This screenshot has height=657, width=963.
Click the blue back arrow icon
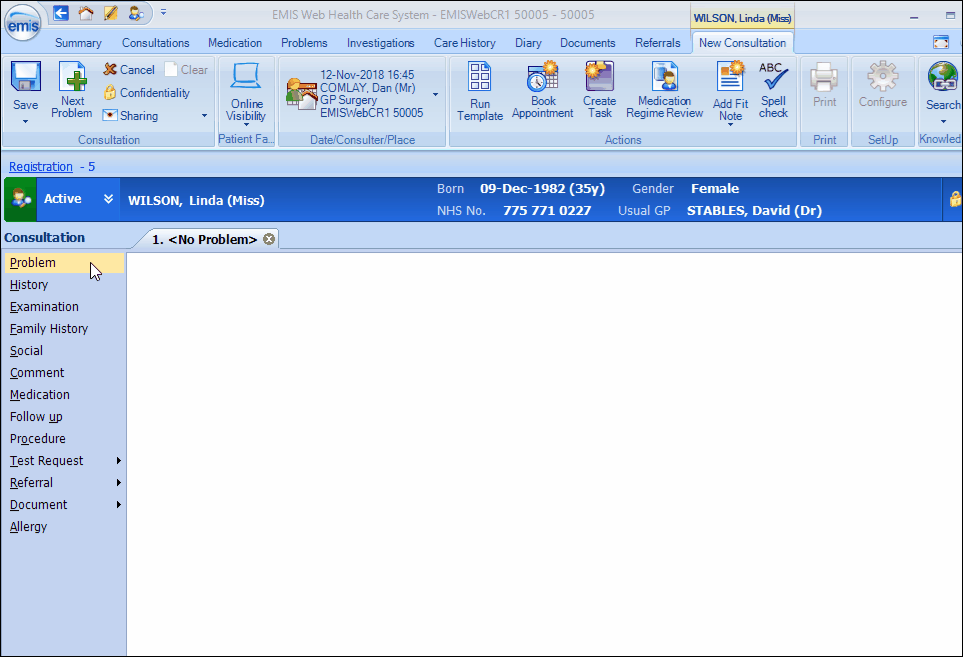[x=61, y=12]
